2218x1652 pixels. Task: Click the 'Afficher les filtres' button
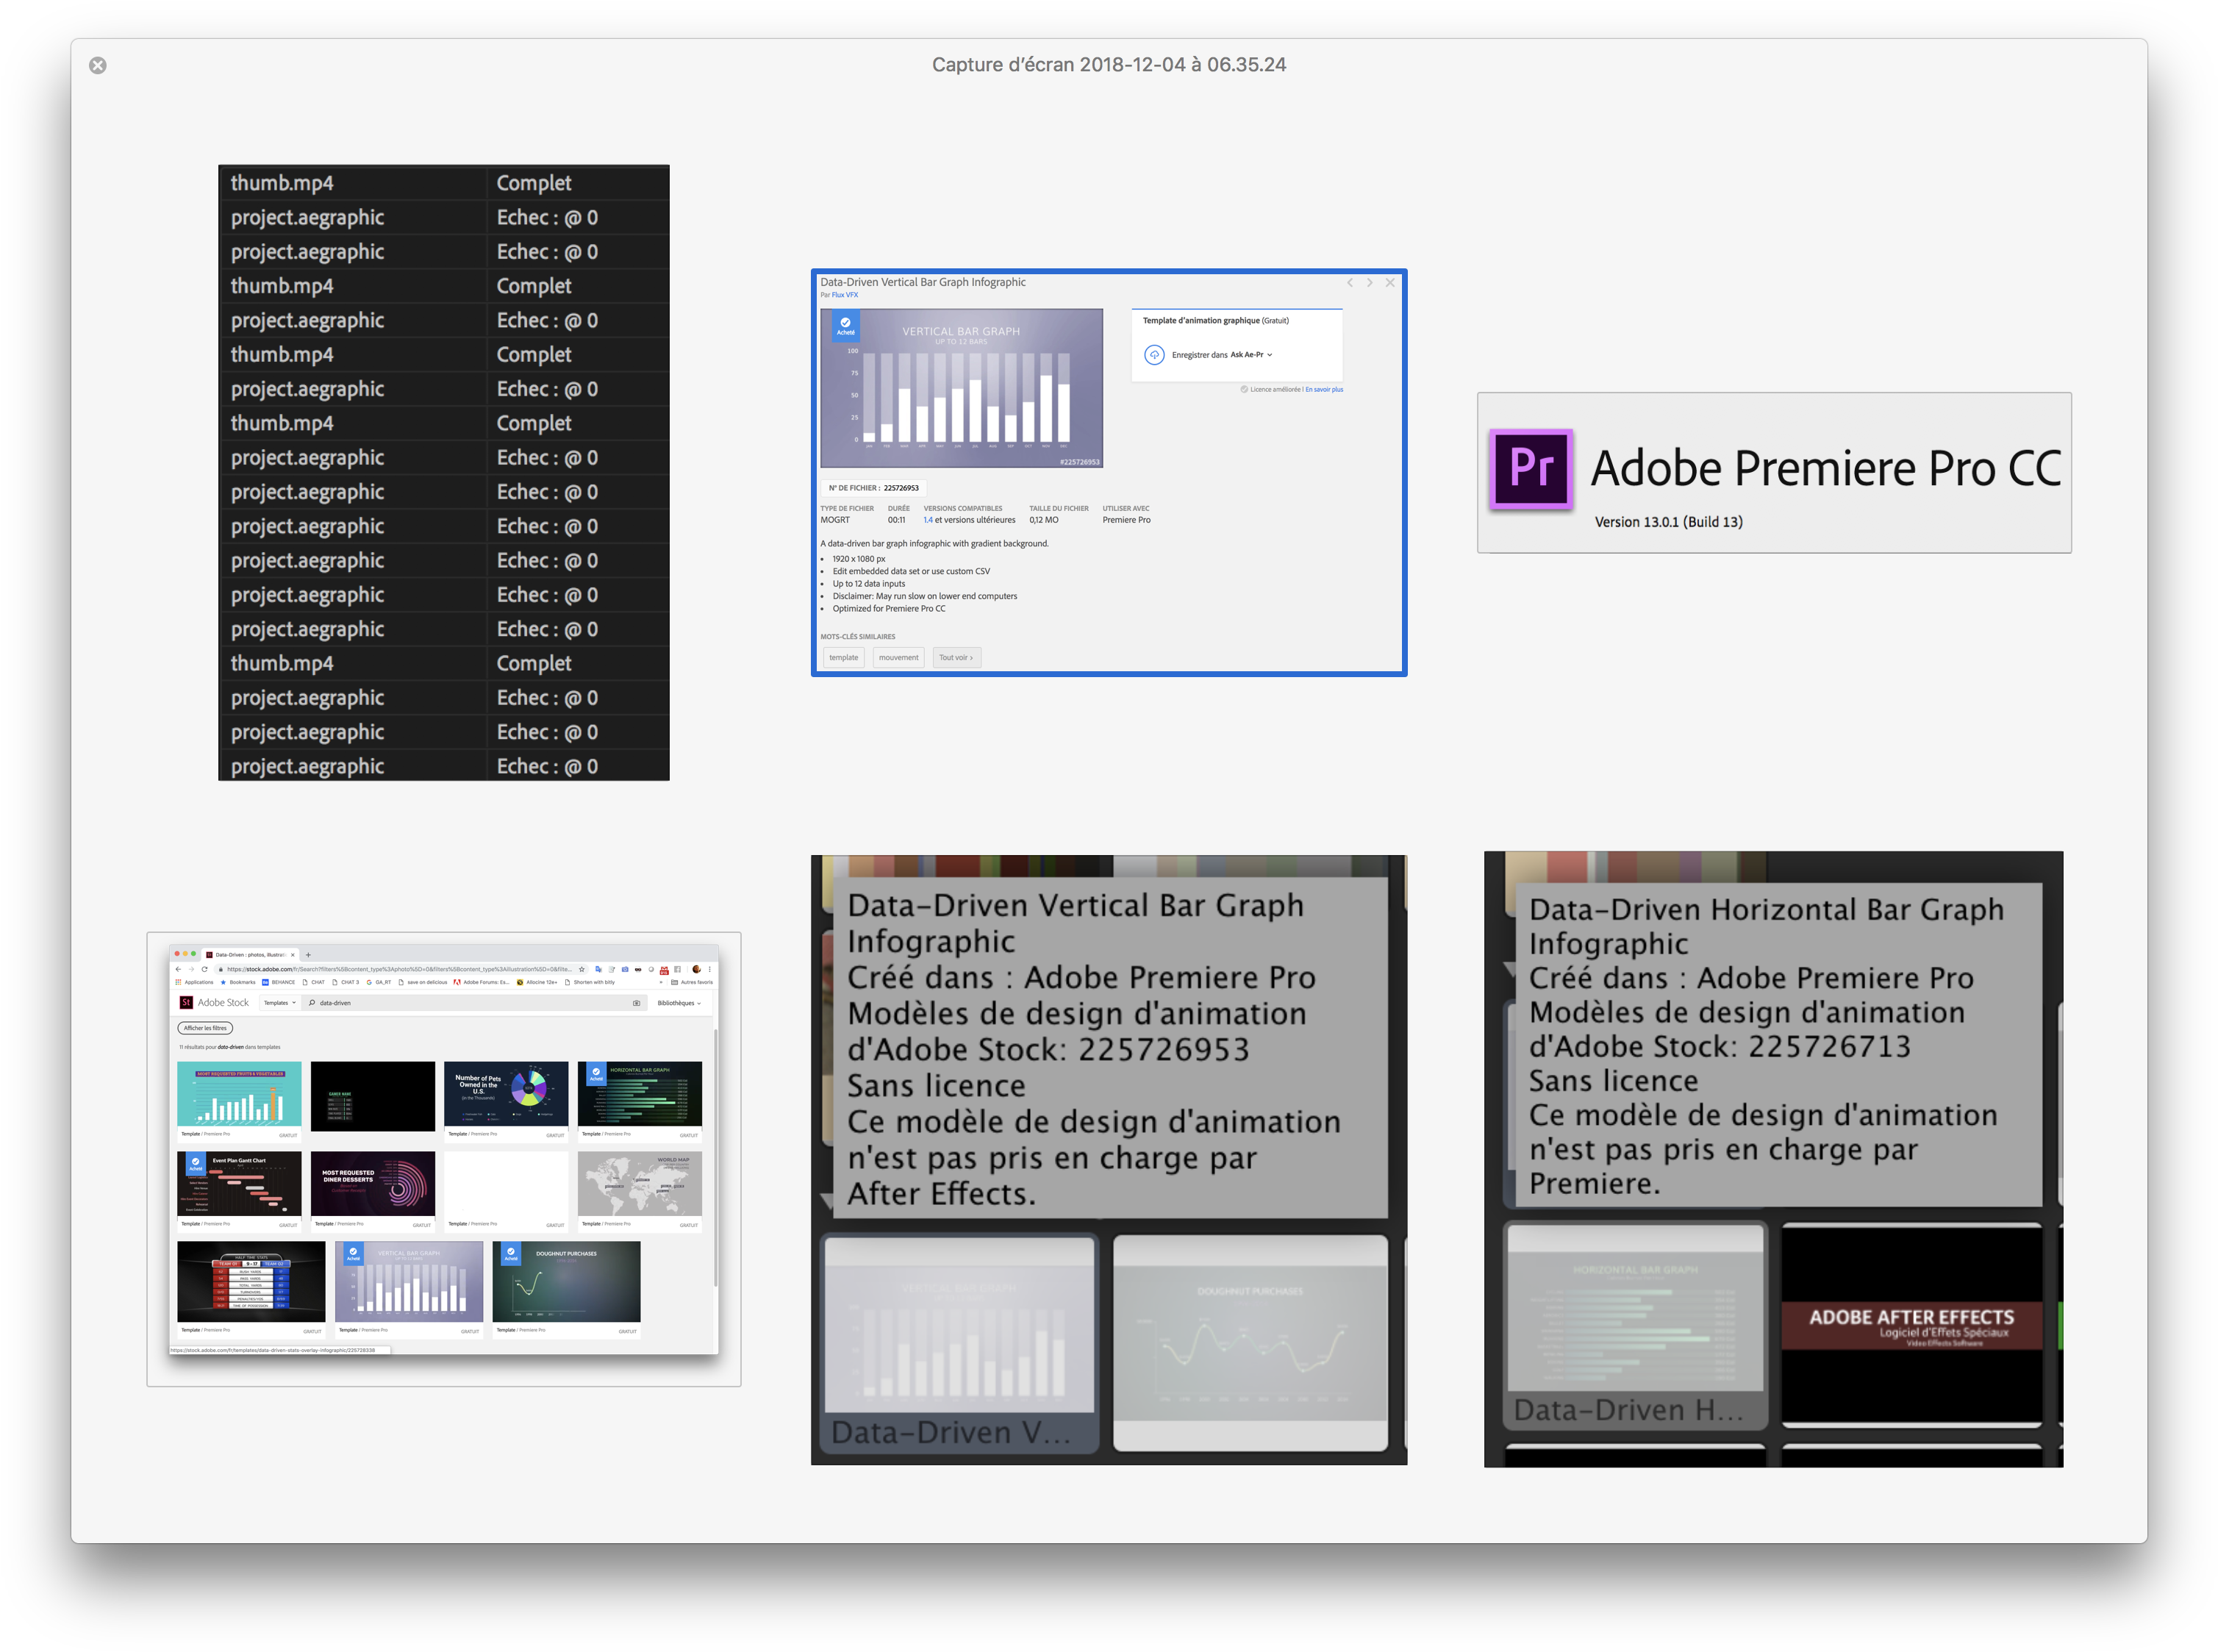pos(205,1028)
